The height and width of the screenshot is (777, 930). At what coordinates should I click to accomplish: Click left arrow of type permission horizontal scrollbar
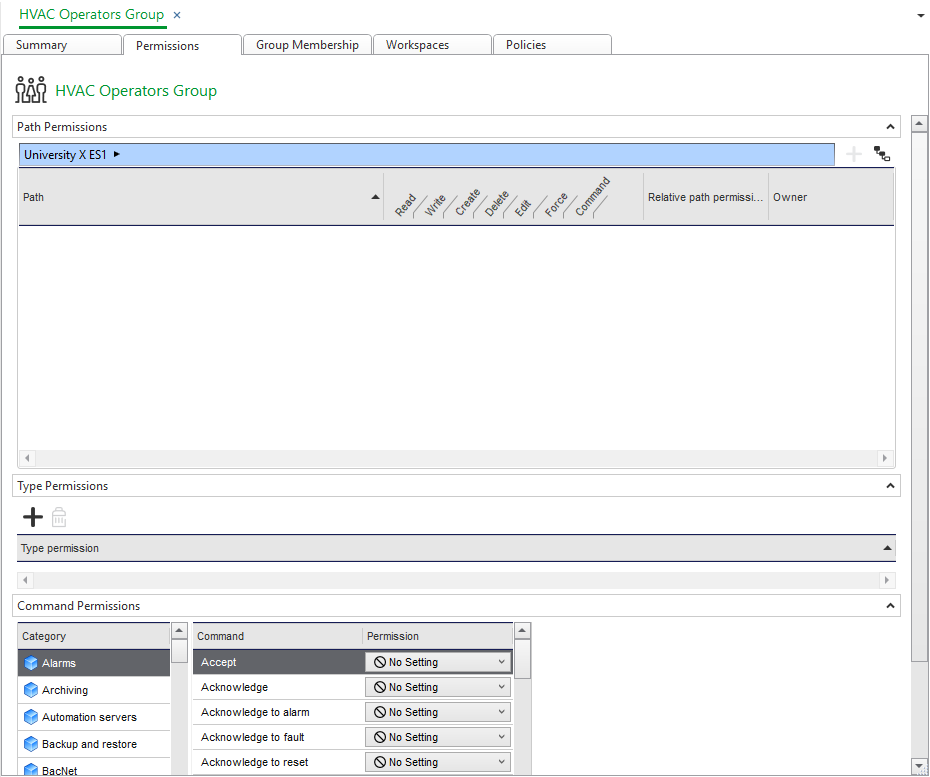(25, 579)
